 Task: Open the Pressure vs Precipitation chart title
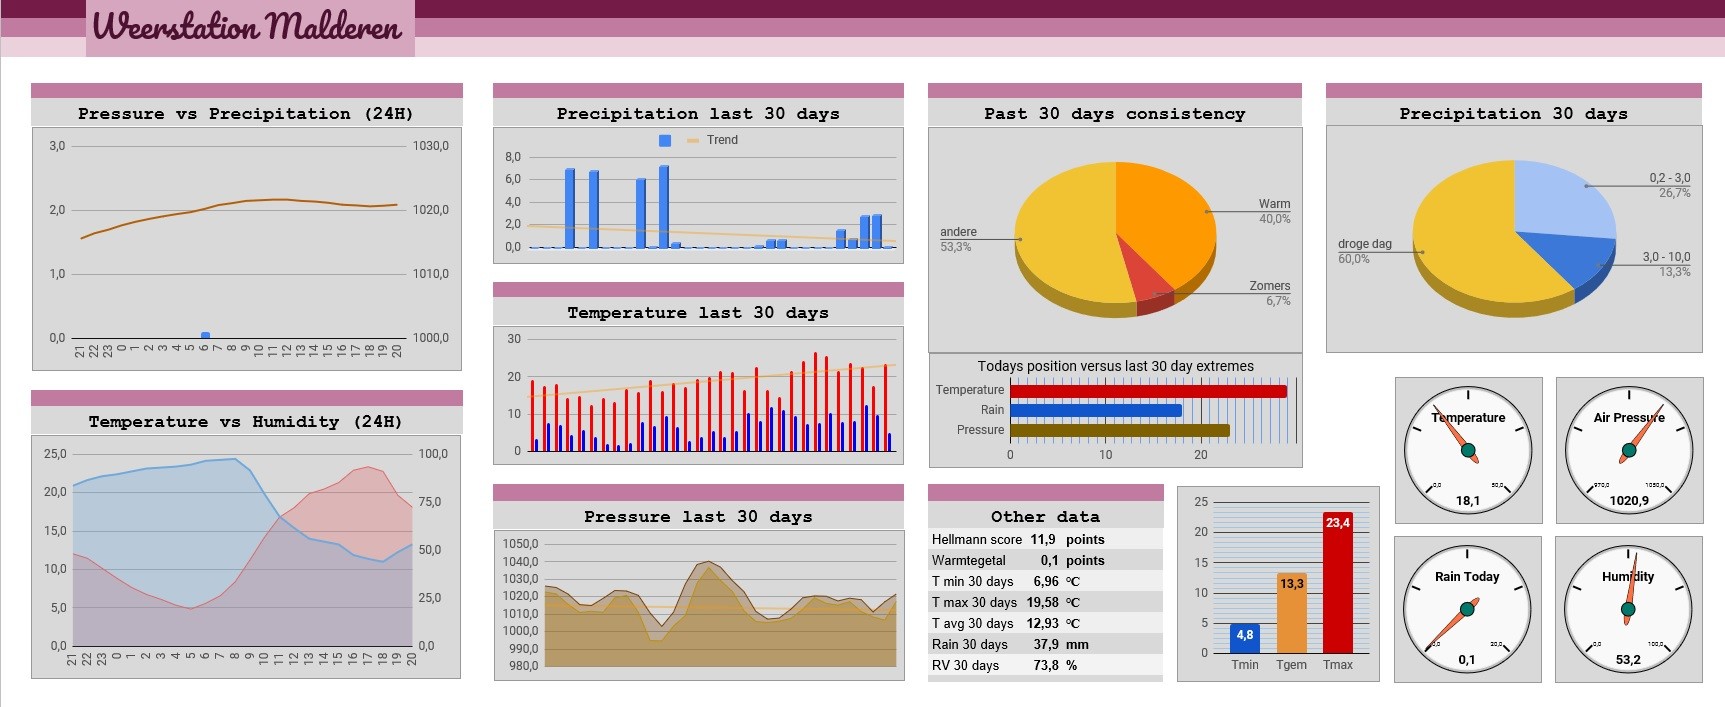click(x=246, y=114)
